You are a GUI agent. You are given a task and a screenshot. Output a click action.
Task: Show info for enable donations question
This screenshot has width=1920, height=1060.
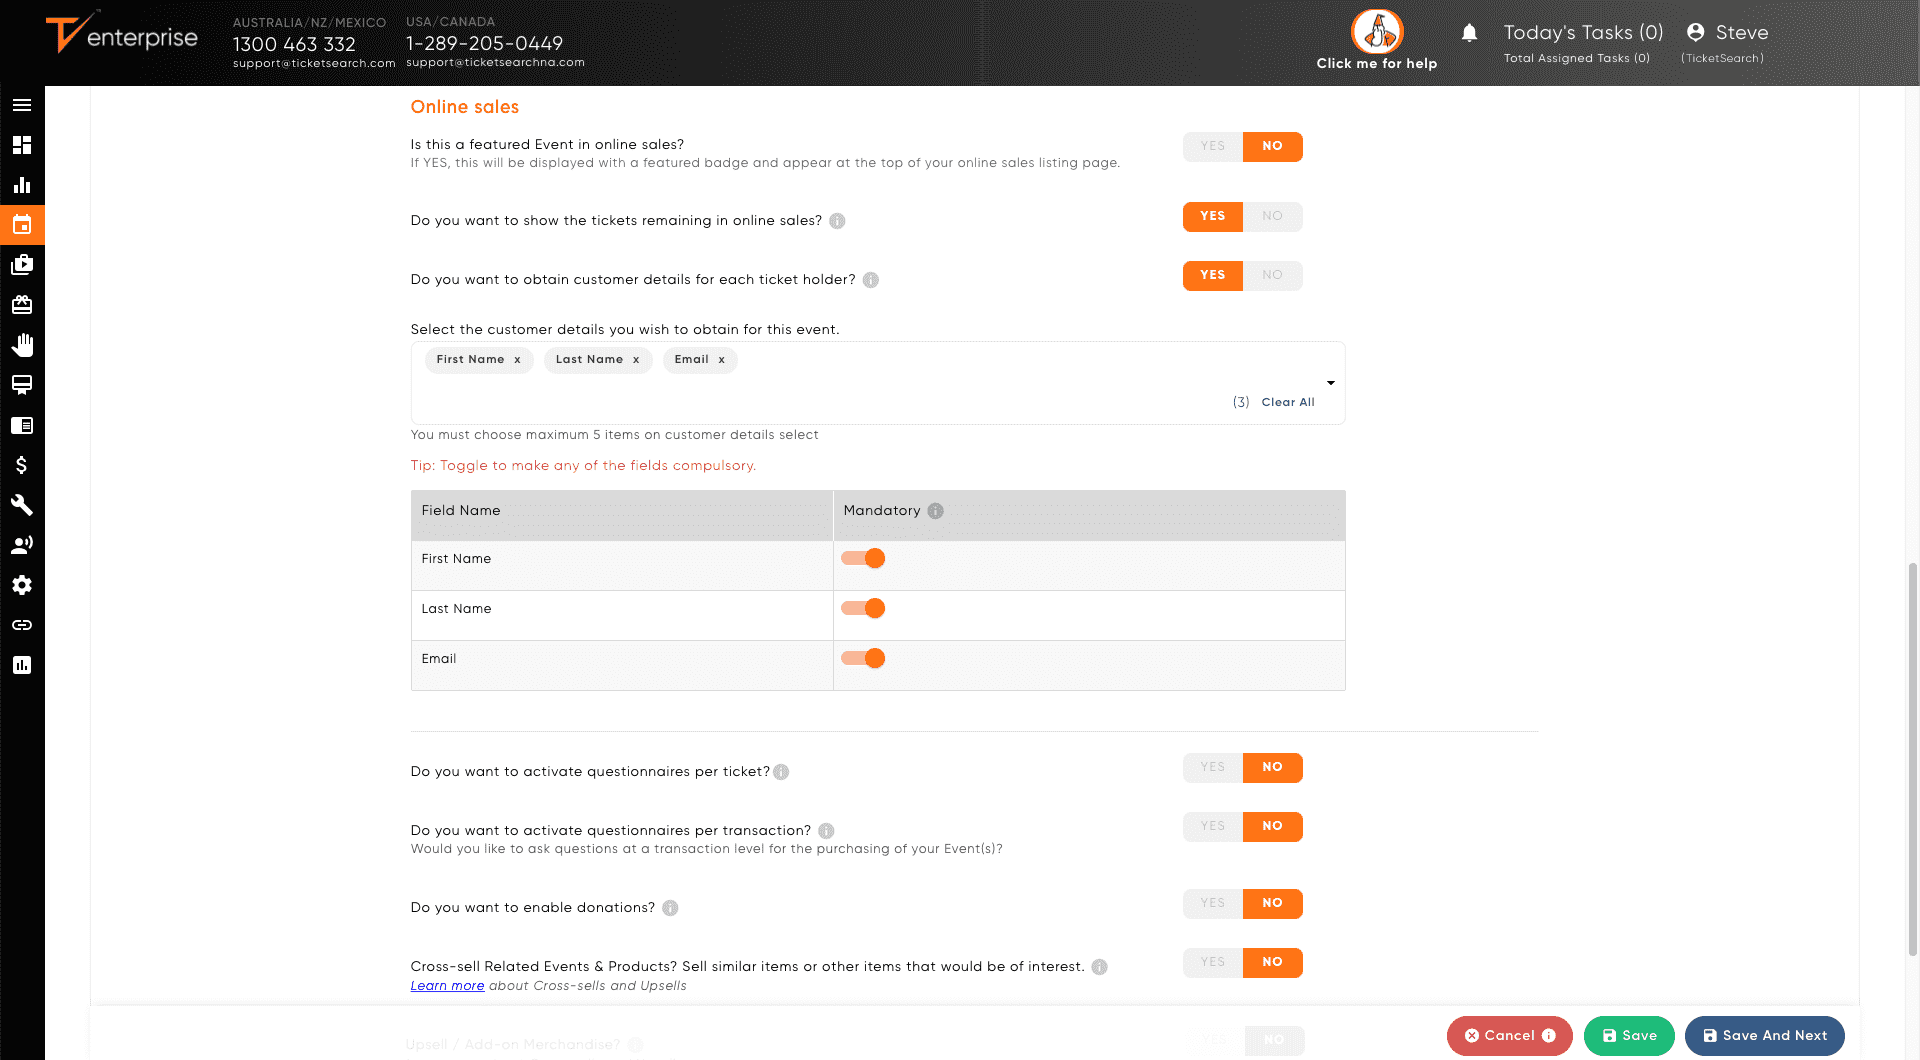point(670,908)
